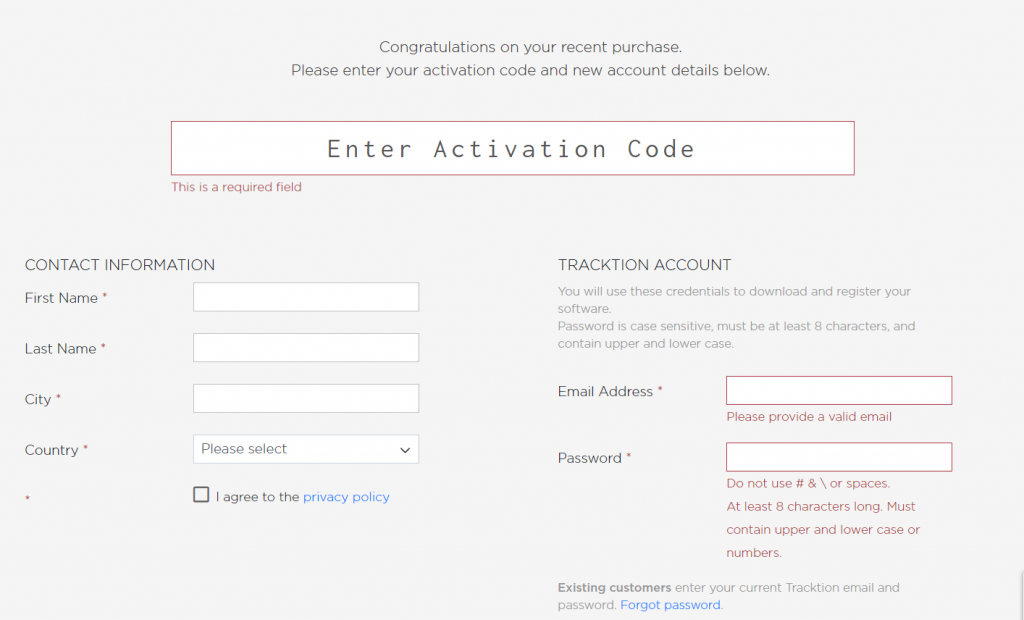
Task: Click the Email Address input field
Action: pyautogui.click(x=838, y=390)
